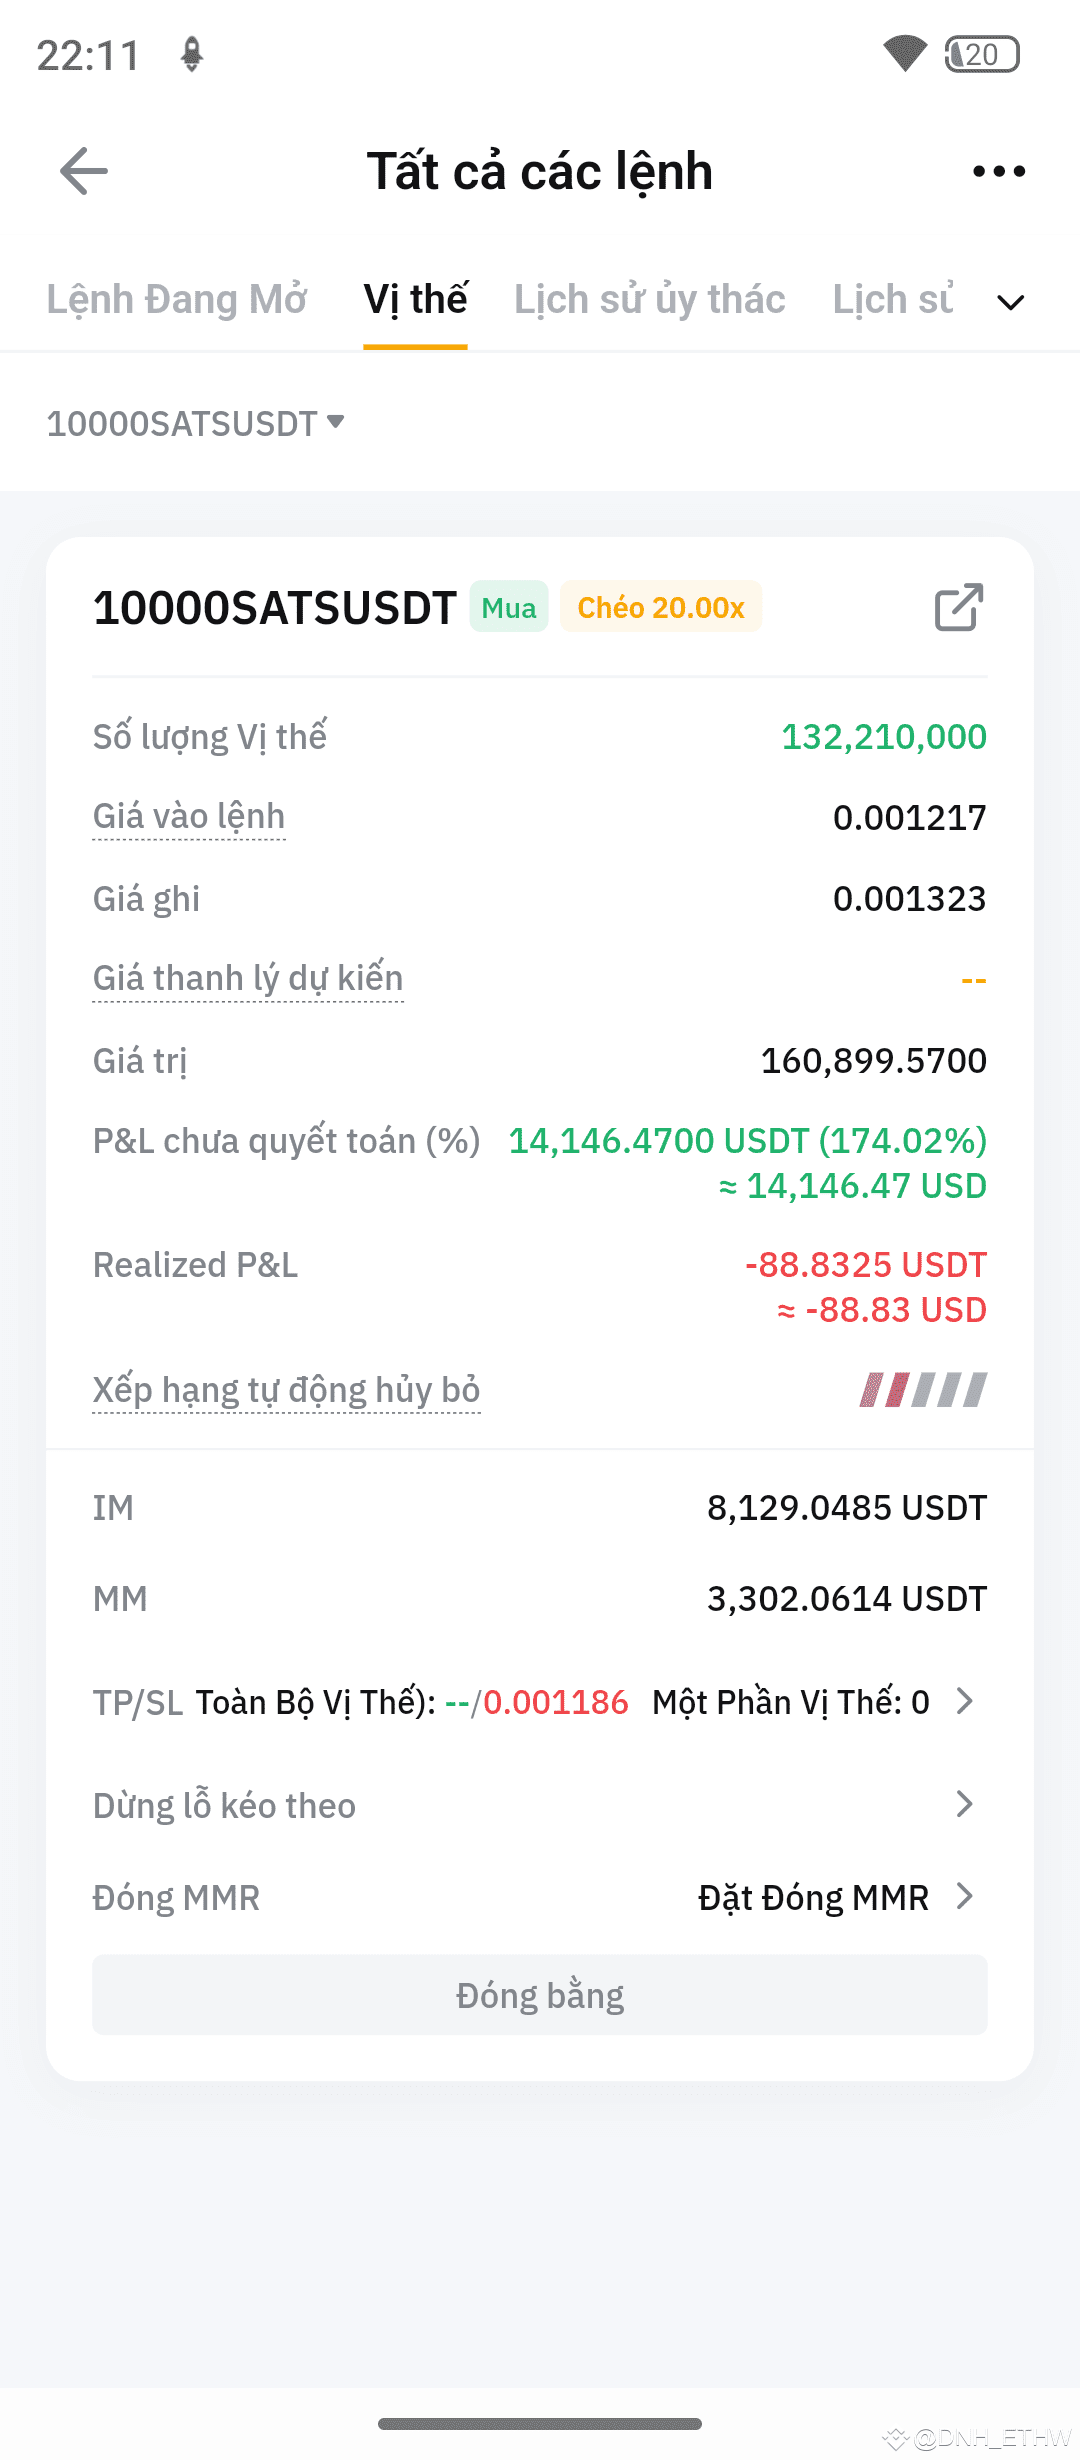This screenshot has height=2460, width=1080.
Task: Tap the Chéo 20.00x leverage badge
Action: click(x=661, y=607)
